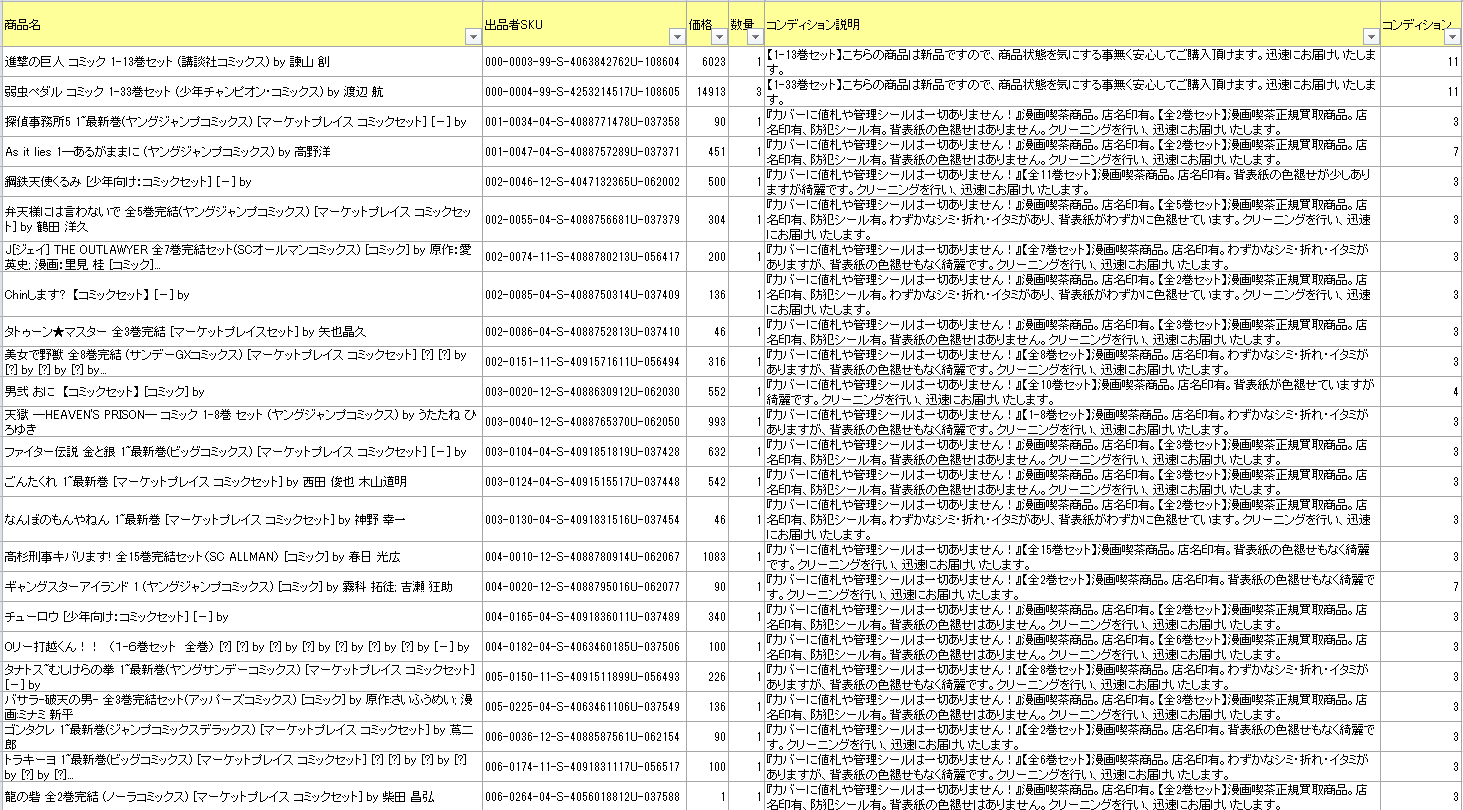The image size is (1463, 810).
Task: Select the 天獄 HEAVEN'S PRISON product cell
Action: pos(241,422)
